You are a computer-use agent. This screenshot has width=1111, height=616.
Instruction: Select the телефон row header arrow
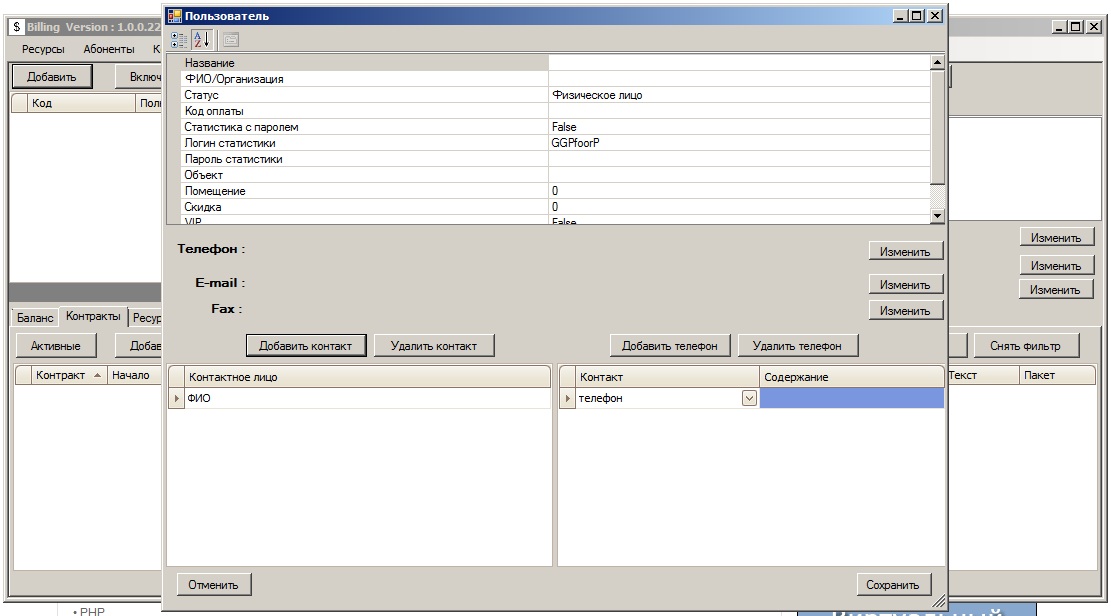567,398
